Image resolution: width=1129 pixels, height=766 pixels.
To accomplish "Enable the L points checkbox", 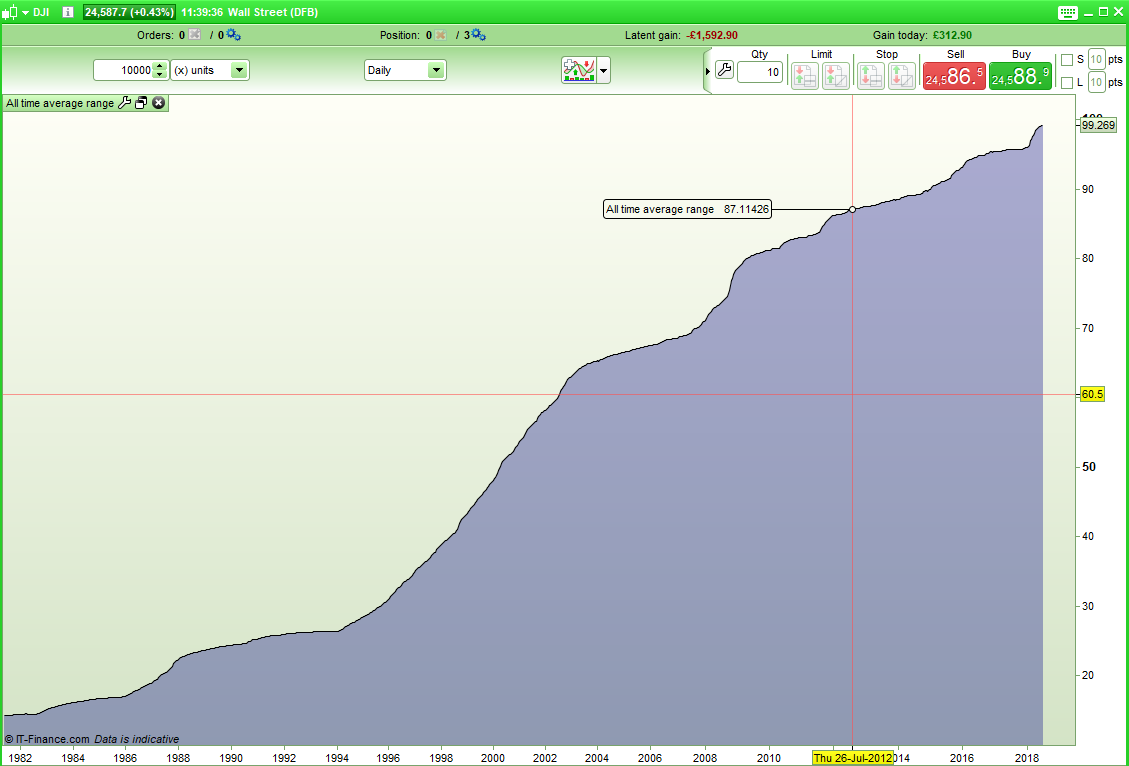I will click(x=1066, y=82).
